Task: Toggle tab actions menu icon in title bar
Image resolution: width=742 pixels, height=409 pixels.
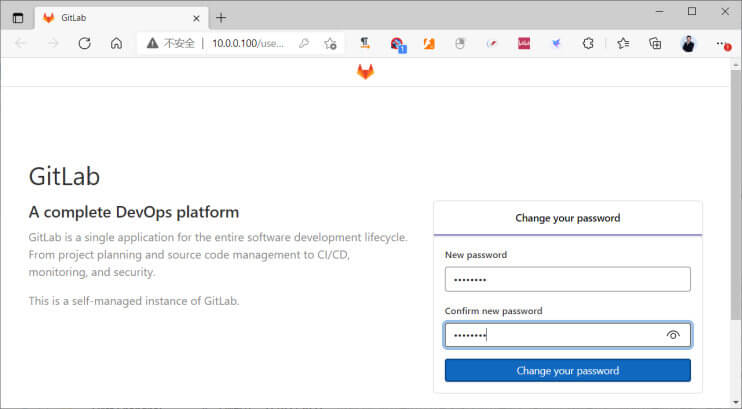Action: tap(18, 18)
